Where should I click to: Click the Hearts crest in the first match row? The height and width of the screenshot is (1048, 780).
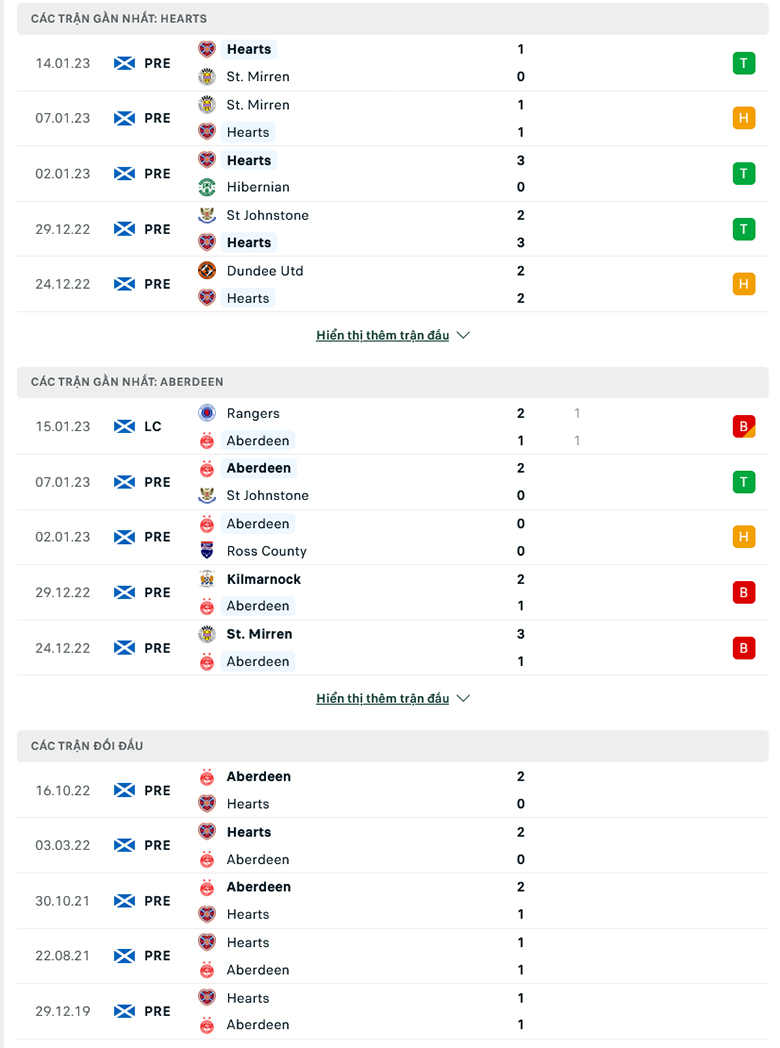pyautogui.click(x=207, y=48)
